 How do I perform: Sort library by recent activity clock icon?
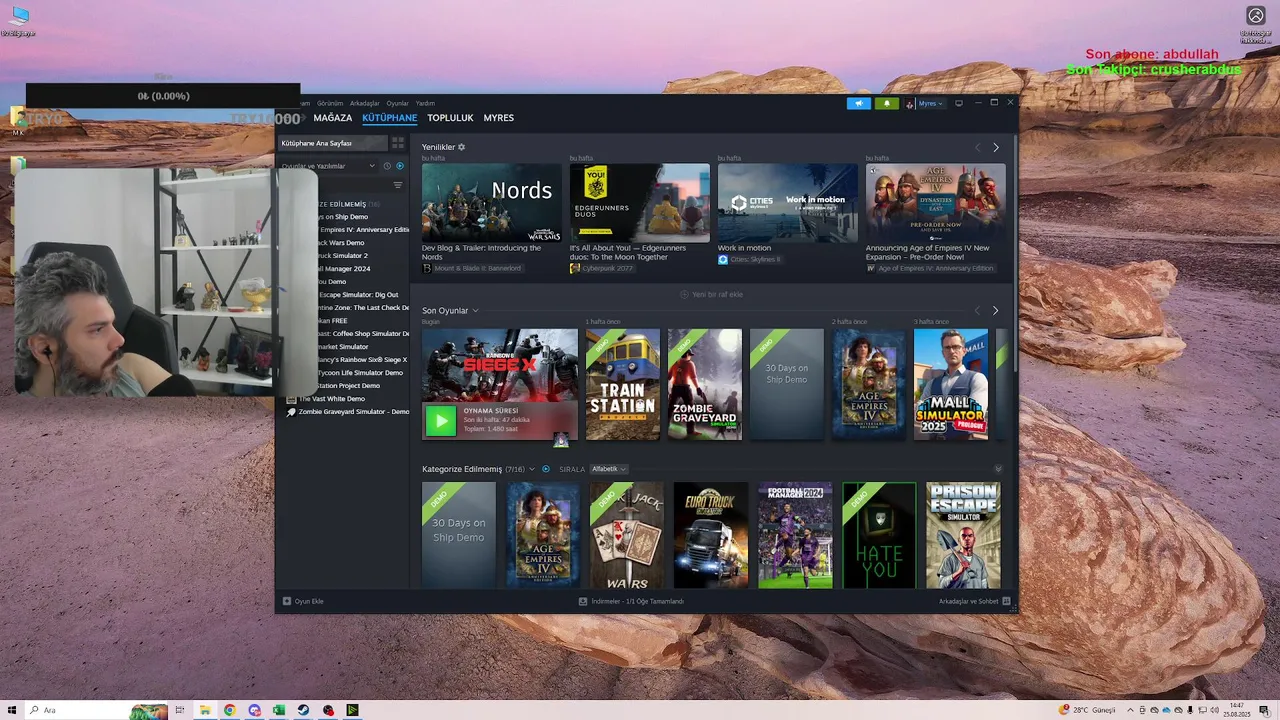[388, 166]
